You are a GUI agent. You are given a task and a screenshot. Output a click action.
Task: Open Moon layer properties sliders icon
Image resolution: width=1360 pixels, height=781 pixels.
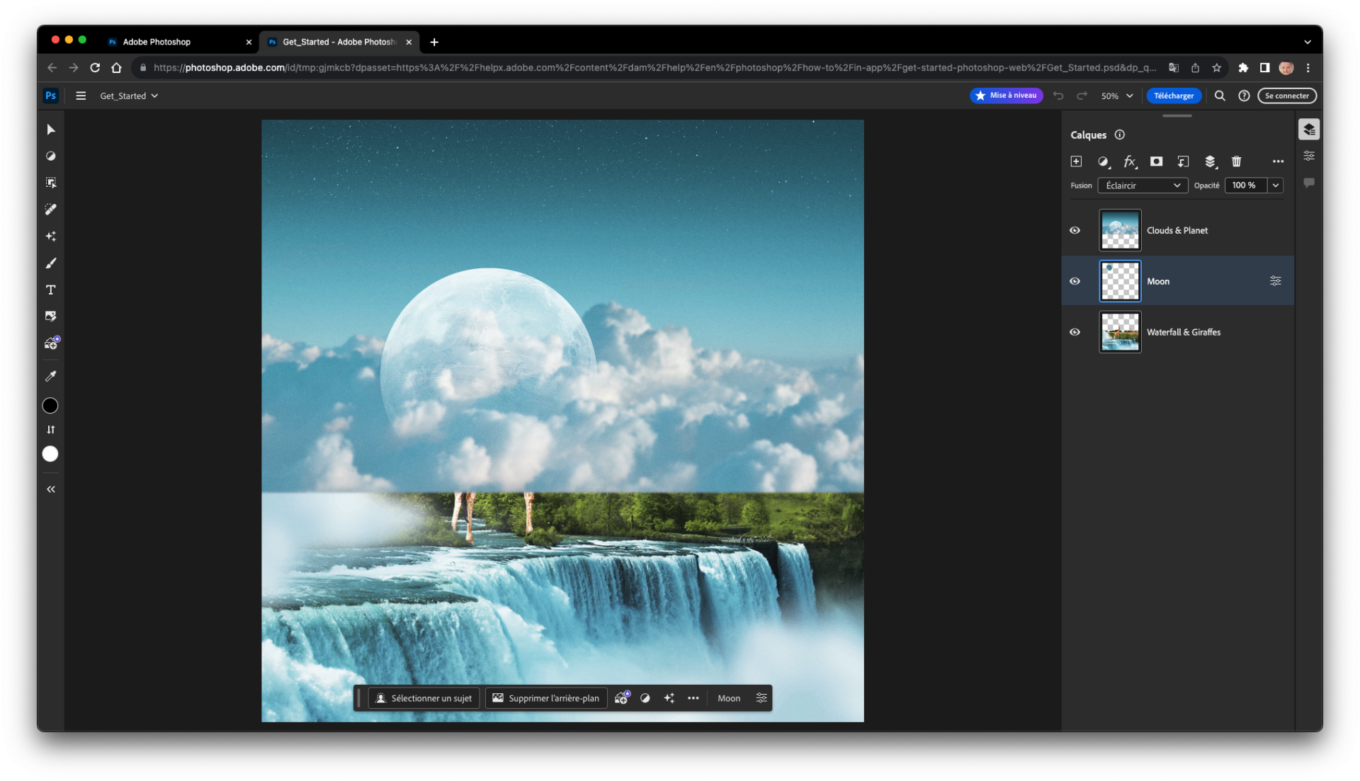point(1275,281)
